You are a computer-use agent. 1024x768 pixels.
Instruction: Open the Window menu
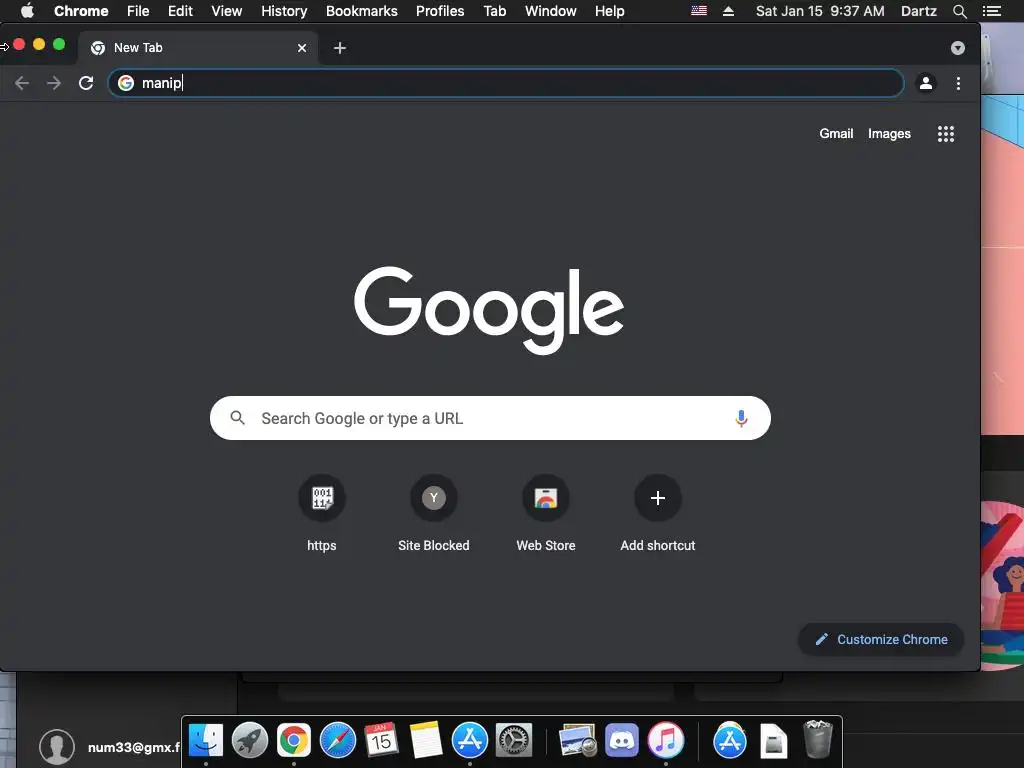click(551, 11)
